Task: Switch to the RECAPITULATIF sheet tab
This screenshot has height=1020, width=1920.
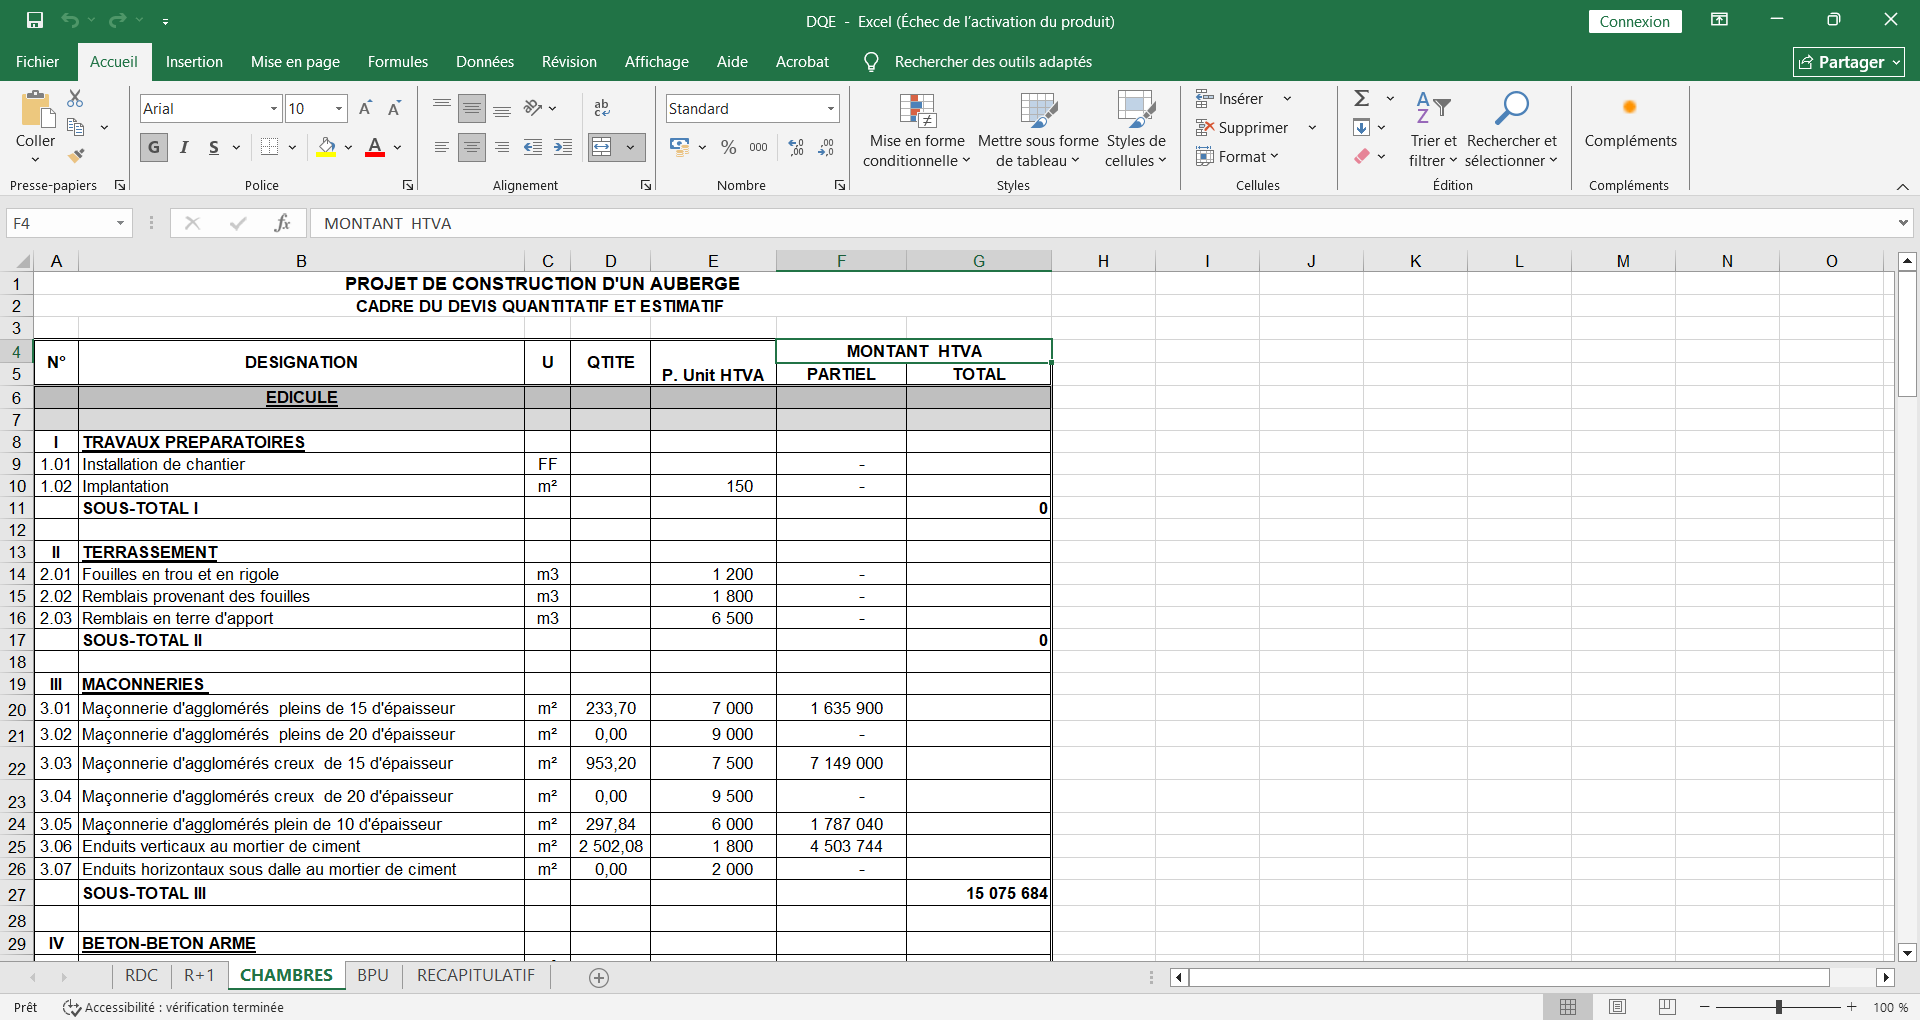Action: point(475,975)
